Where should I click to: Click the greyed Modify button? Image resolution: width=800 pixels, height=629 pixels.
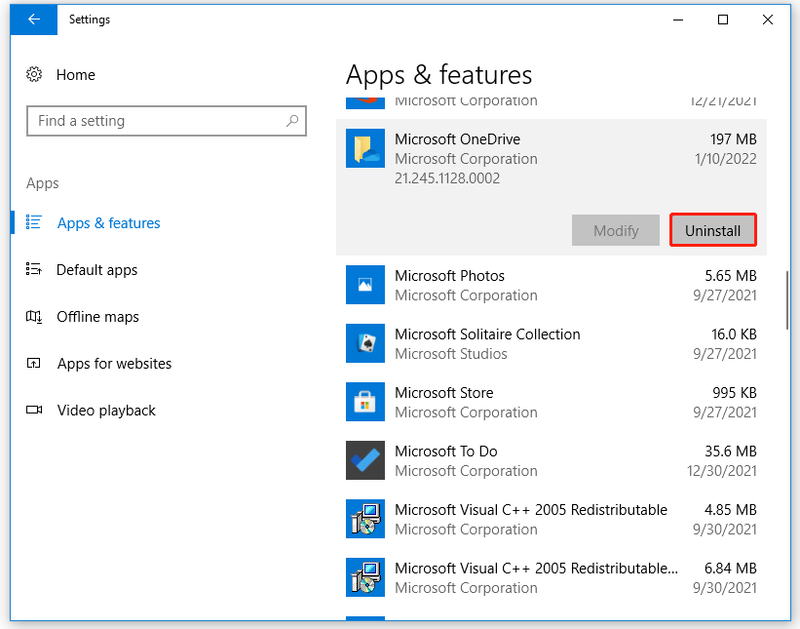[616, 230]
